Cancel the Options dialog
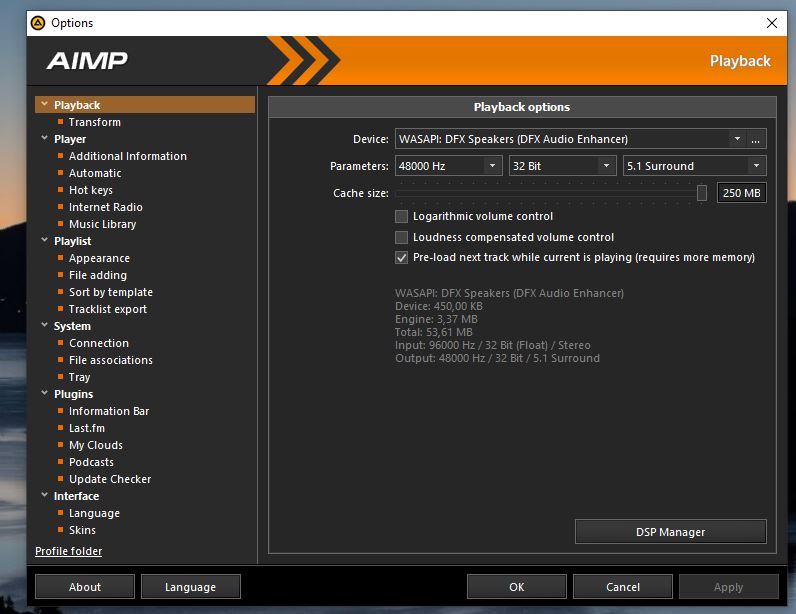Screen dimensions: 796x614 point(623,587)
